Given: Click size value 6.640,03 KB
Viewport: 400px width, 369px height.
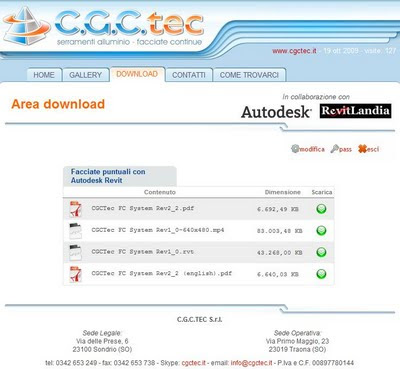Looking at the screenshot, I should click(x=278, y=274).
